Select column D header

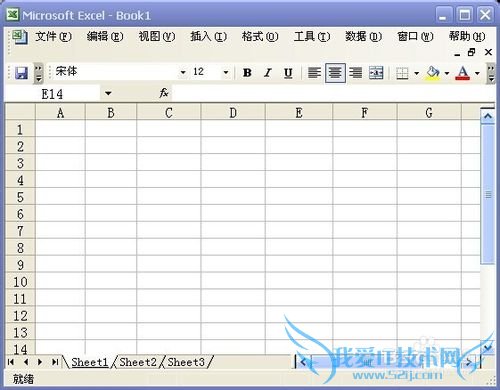[x=233, y=113]
